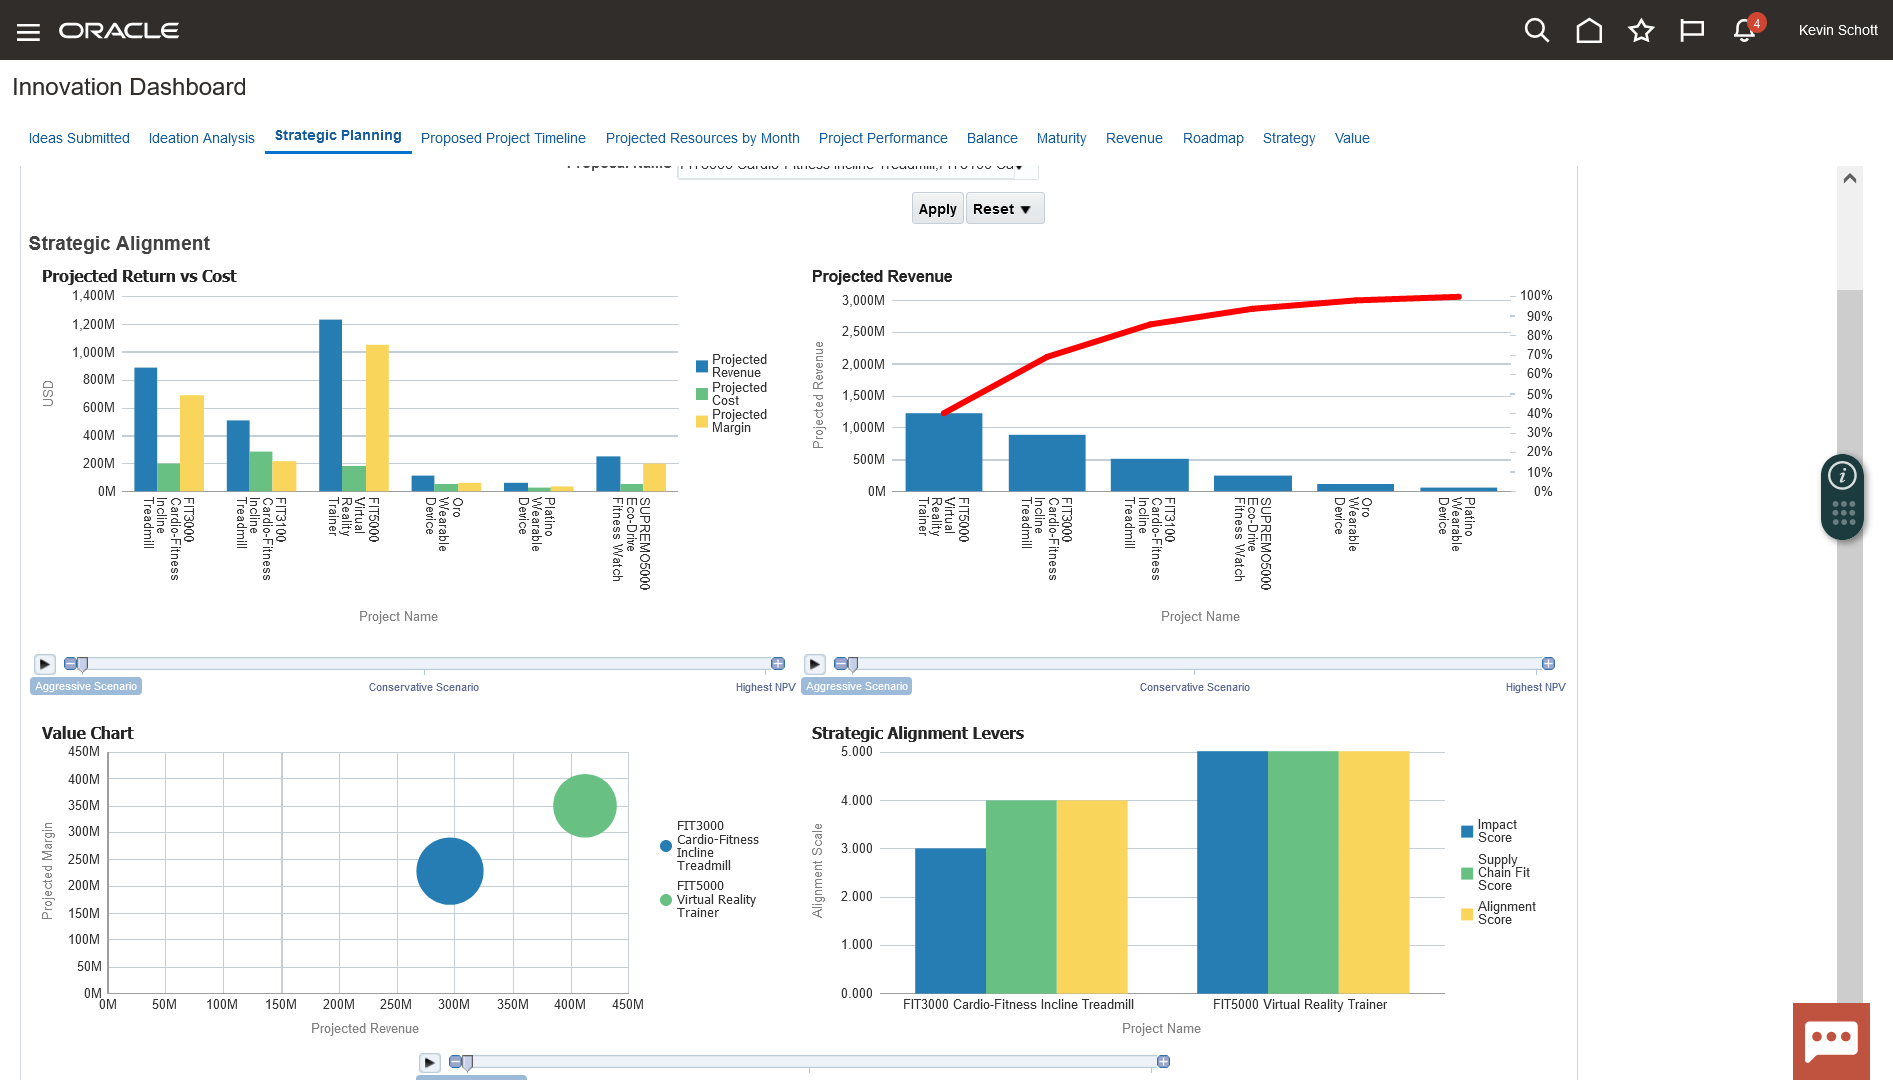Image resolution: width=1893 pixels, height=1080 pixels.
Task: Click the Apply button
Action: click(937, 209)
